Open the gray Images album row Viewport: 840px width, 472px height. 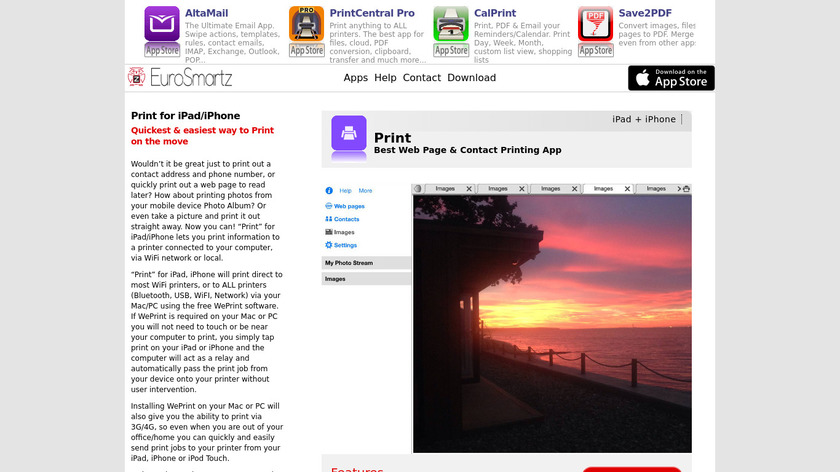pyautogui.click(x=366, y=279)
